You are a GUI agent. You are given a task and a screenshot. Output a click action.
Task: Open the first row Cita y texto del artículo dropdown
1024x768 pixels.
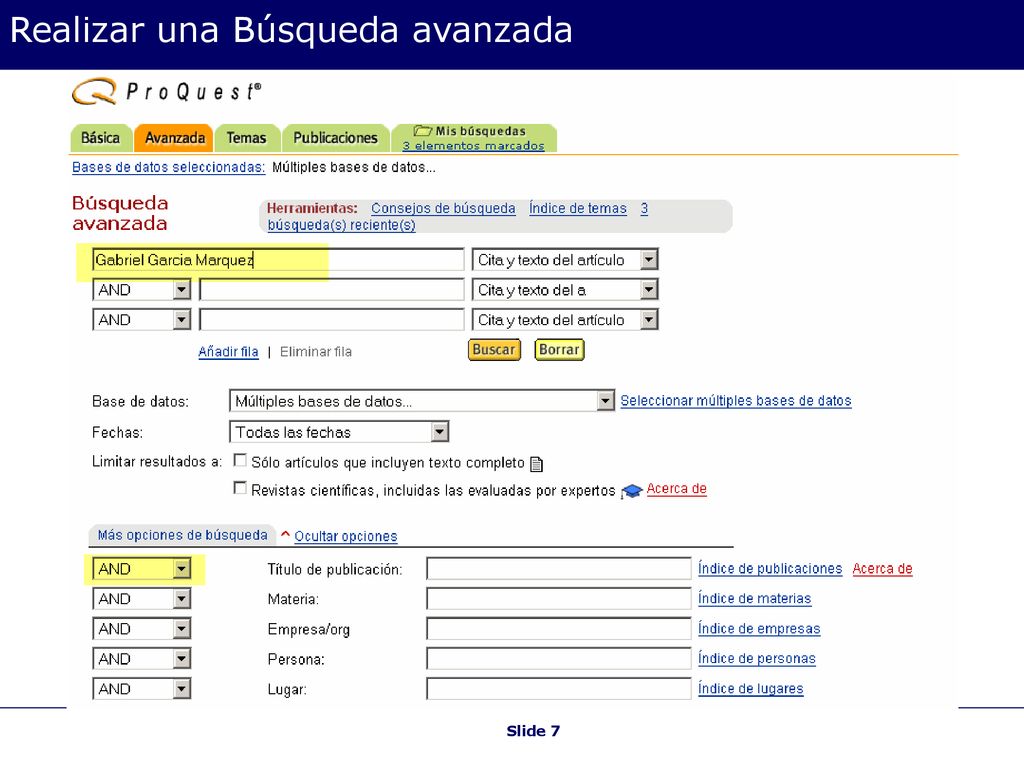click(565, 260)
